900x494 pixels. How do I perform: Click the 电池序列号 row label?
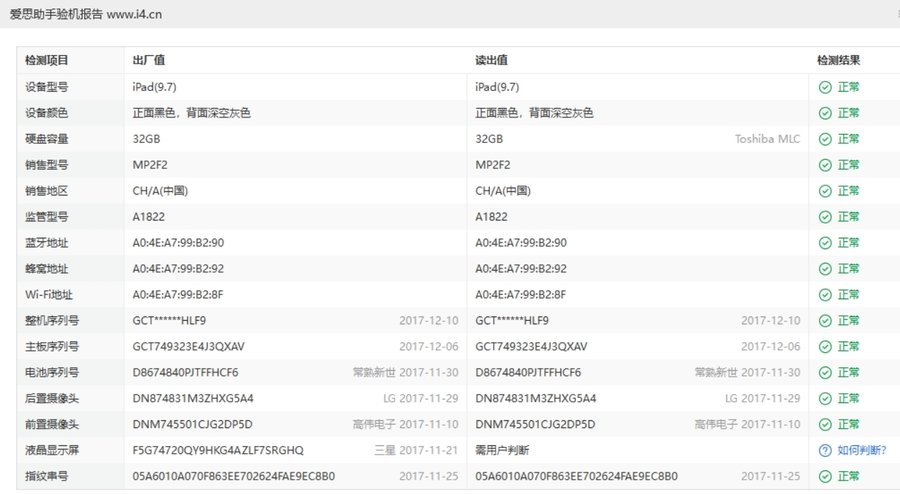point(52,372)
